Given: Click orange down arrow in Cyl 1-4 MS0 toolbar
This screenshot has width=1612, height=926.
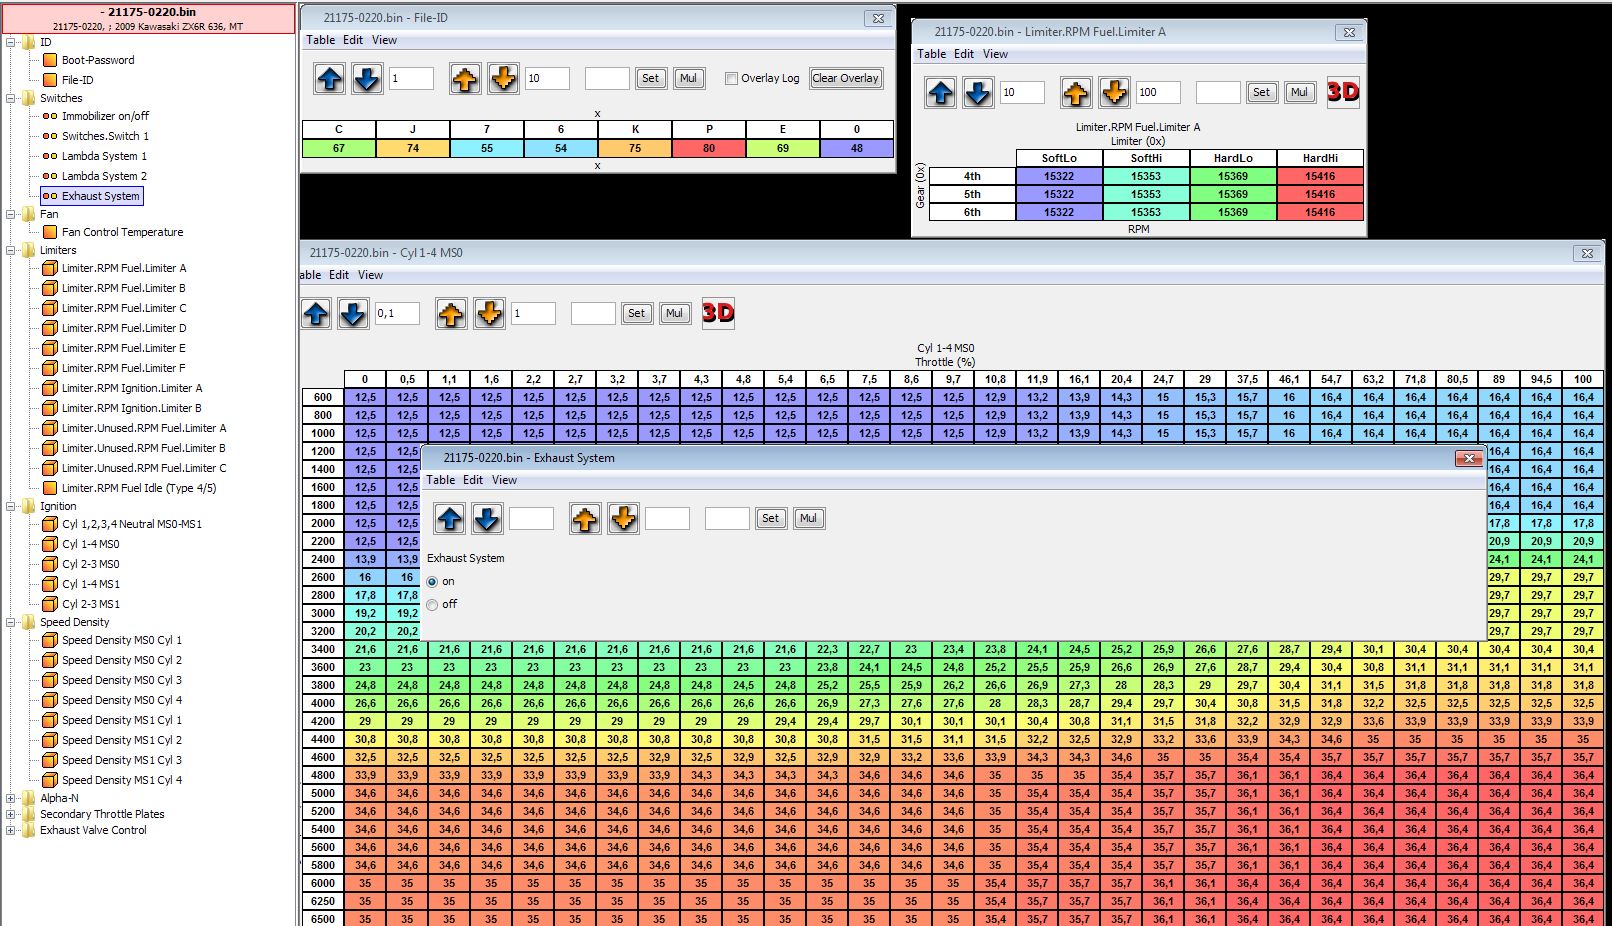Looking at the screenshot, I should [489, 314].
